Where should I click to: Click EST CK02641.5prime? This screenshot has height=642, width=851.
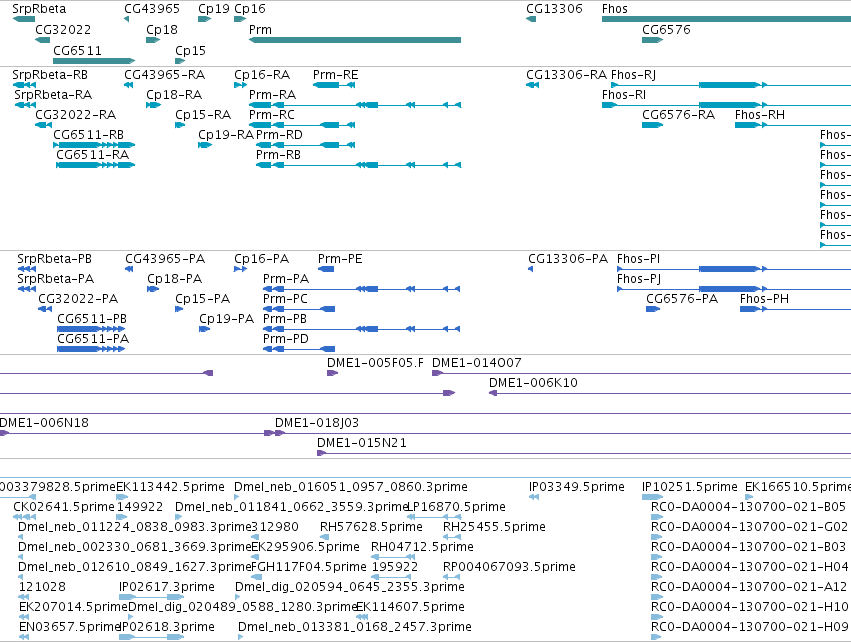click(x=64, y=507)
